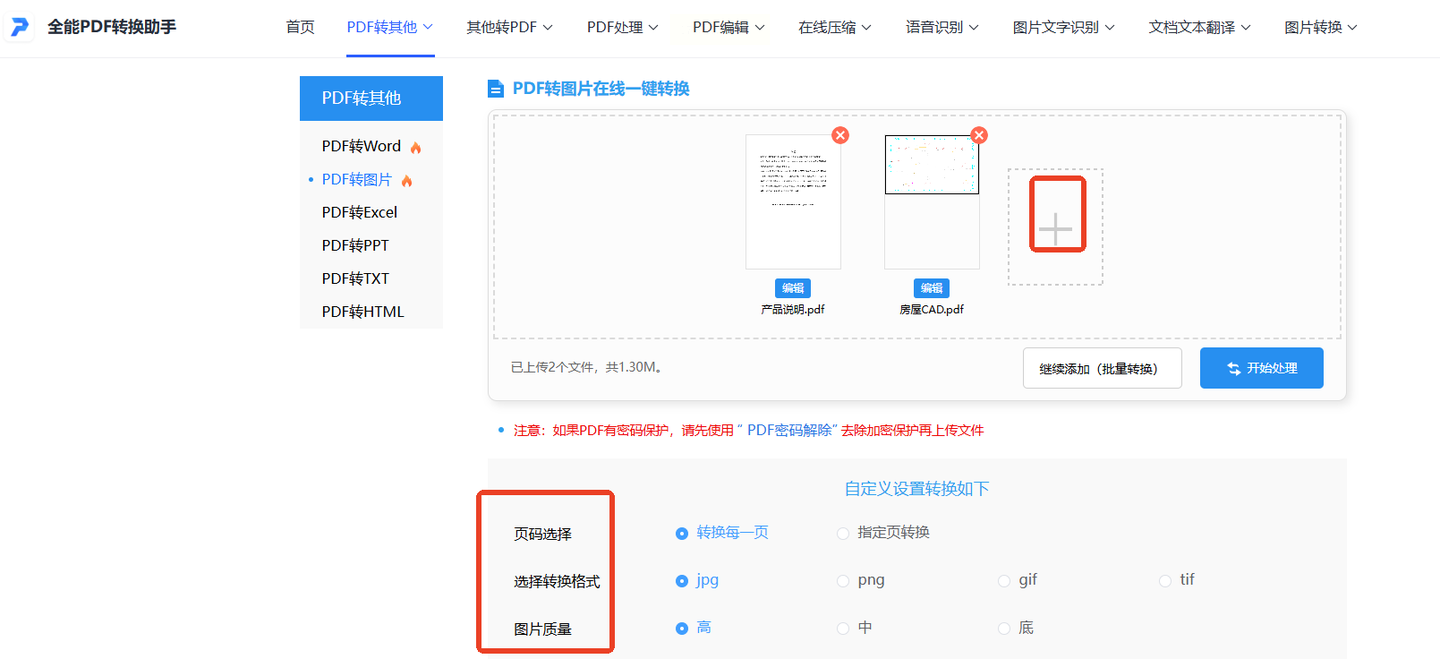The image size is (1440, 659).
Task: Expand the 图片转换 dropdown menu
Action: pos(1320,27)
